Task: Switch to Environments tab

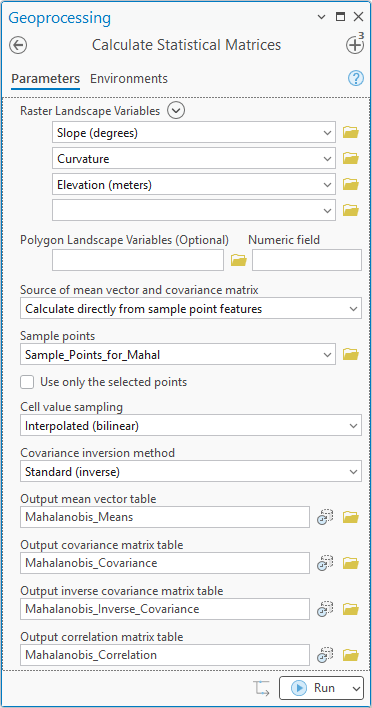Action: (x=129, y=79)
